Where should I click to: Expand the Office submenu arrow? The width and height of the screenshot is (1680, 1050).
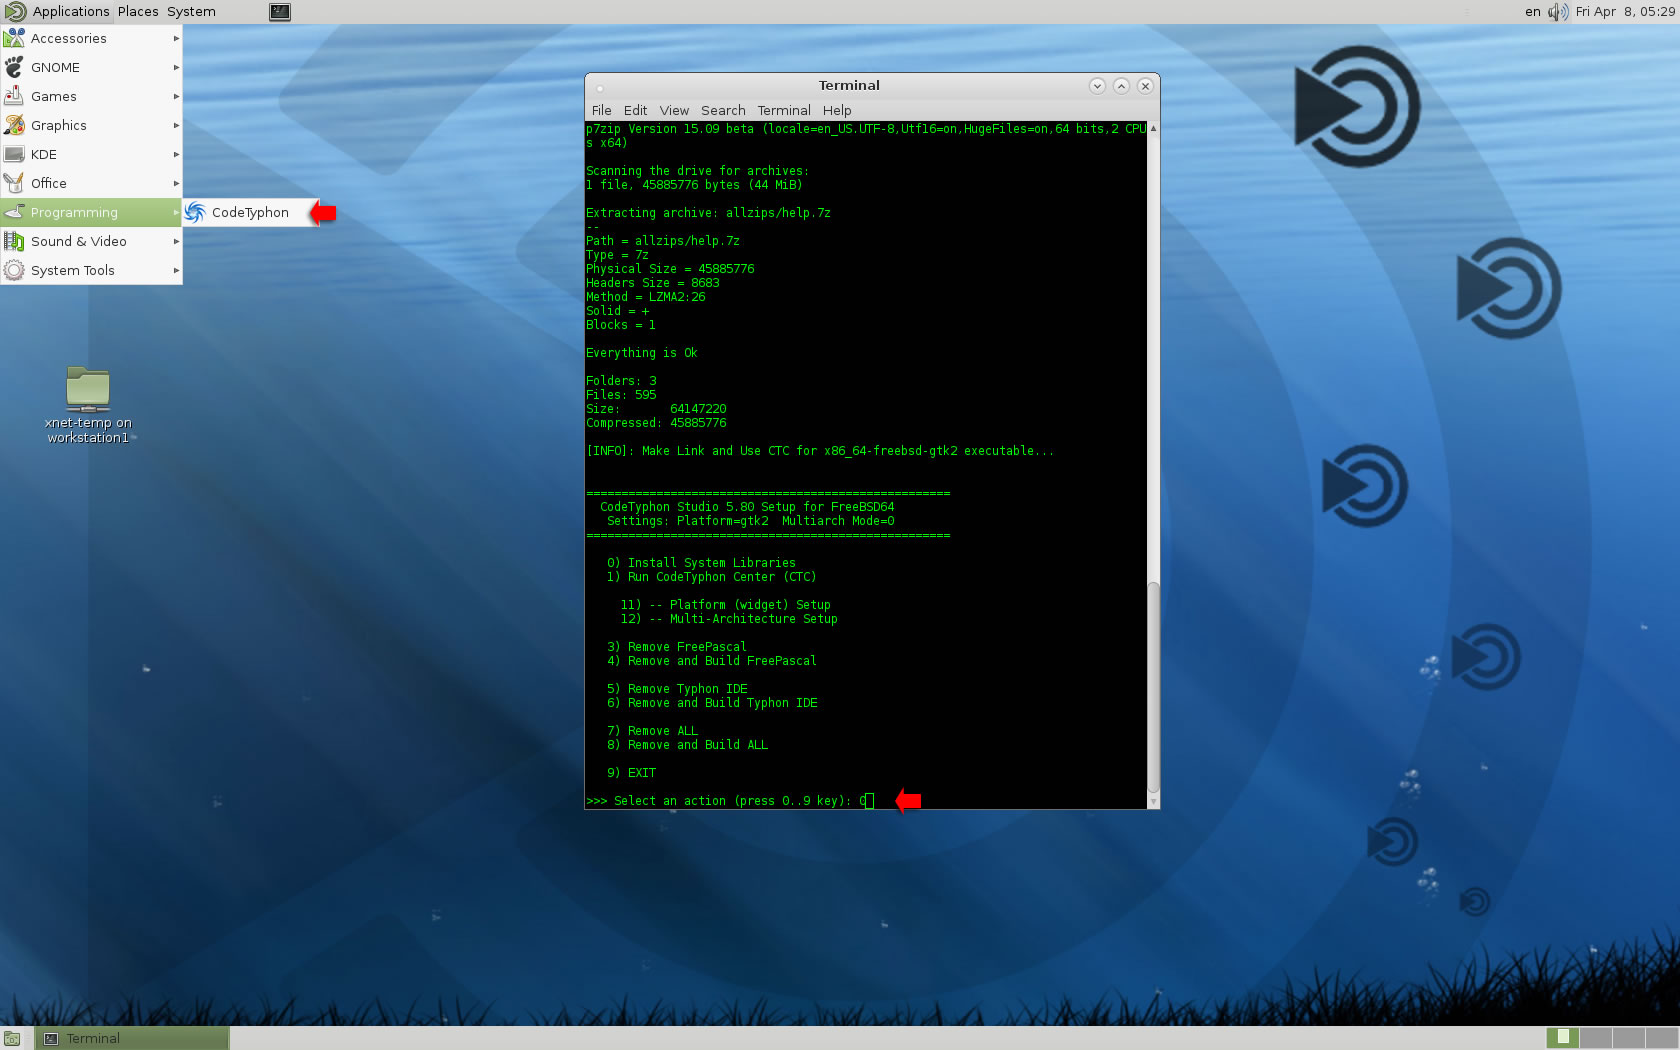pyautogui.click(x=176, y=183)
